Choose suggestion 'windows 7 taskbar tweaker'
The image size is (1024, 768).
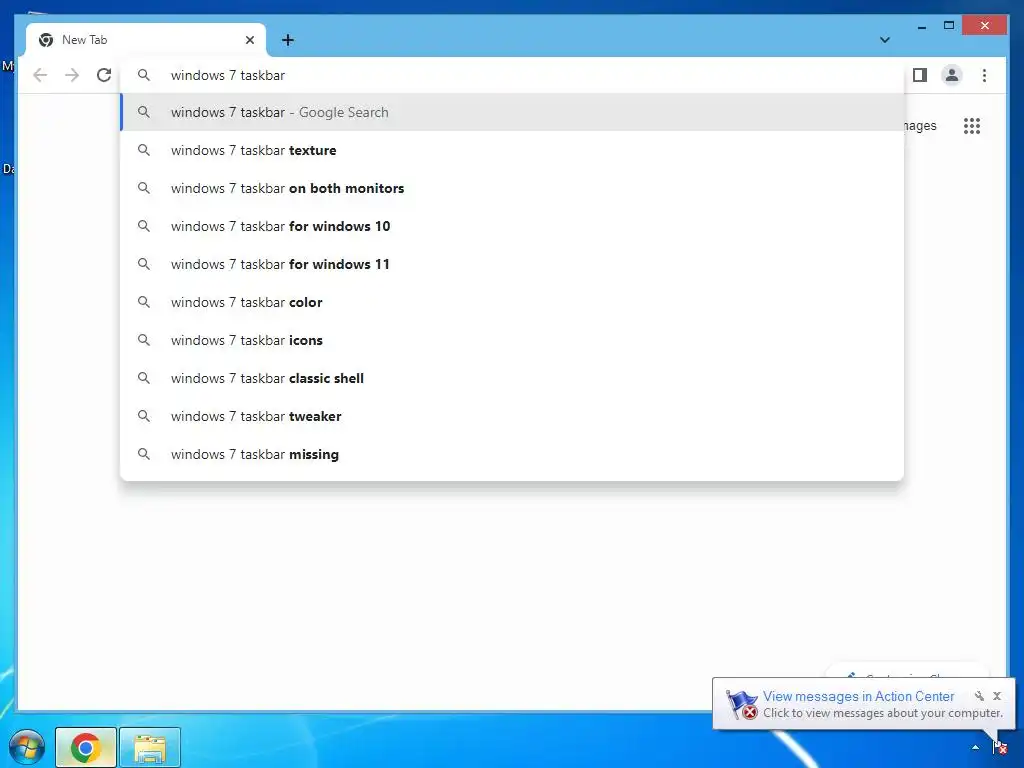point(512,416)
